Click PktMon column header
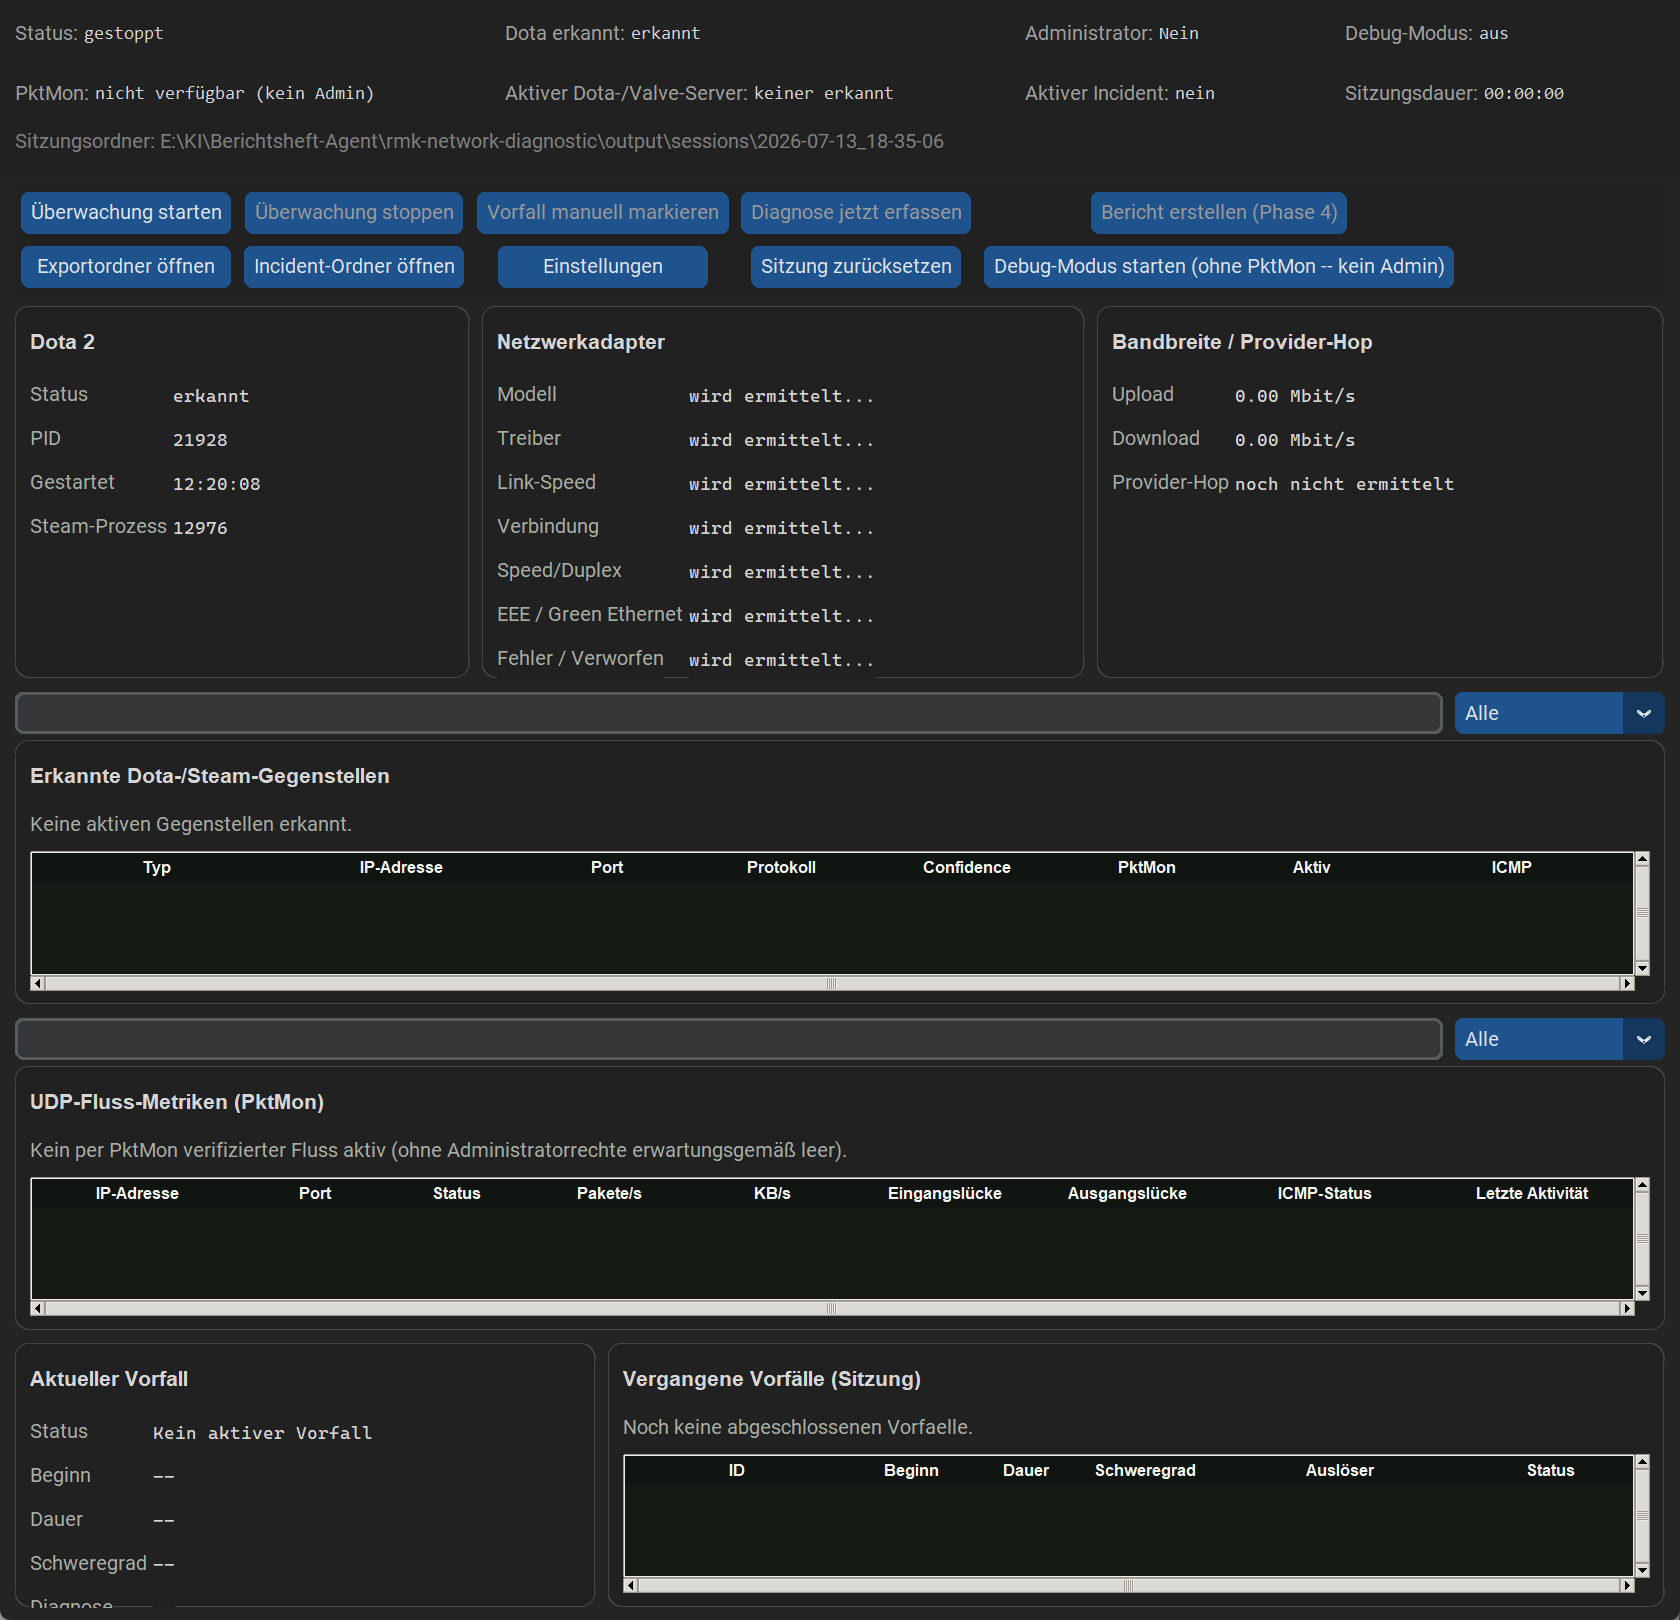Viewport: 1680px width, 1620px height. click(1147, 867)
